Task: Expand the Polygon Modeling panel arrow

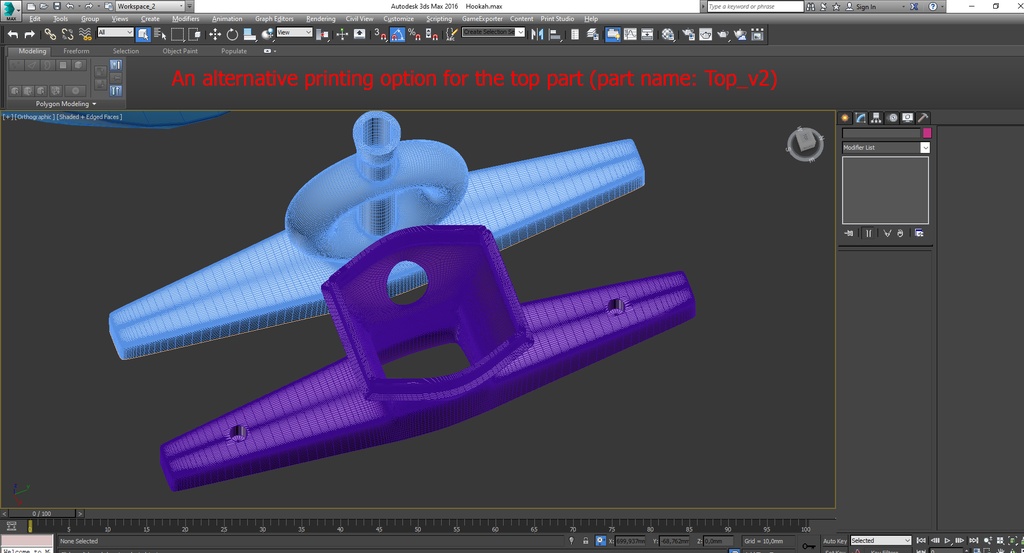Action: (94, 104)
